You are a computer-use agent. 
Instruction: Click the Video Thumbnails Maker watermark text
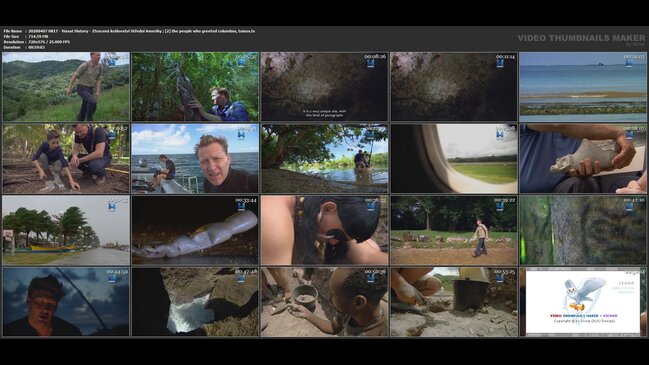pos(581,38)
